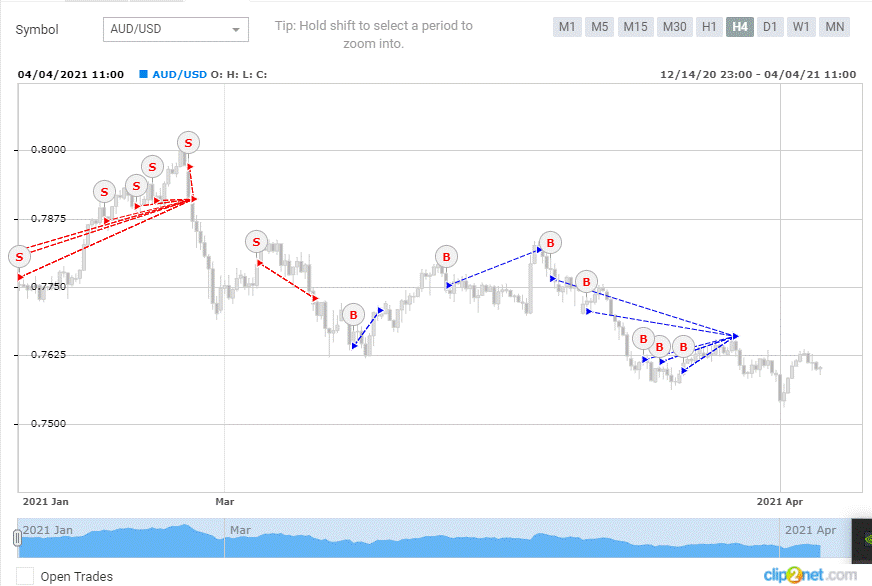Select the M1 timeframe
This screenshot has height=586, width=872.
[x=567, y=27]
